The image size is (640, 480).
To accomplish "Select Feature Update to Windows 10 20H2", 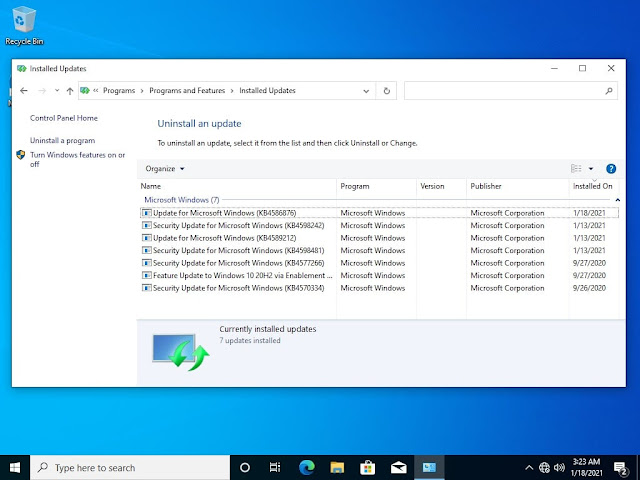I will (x=379, y=276).
